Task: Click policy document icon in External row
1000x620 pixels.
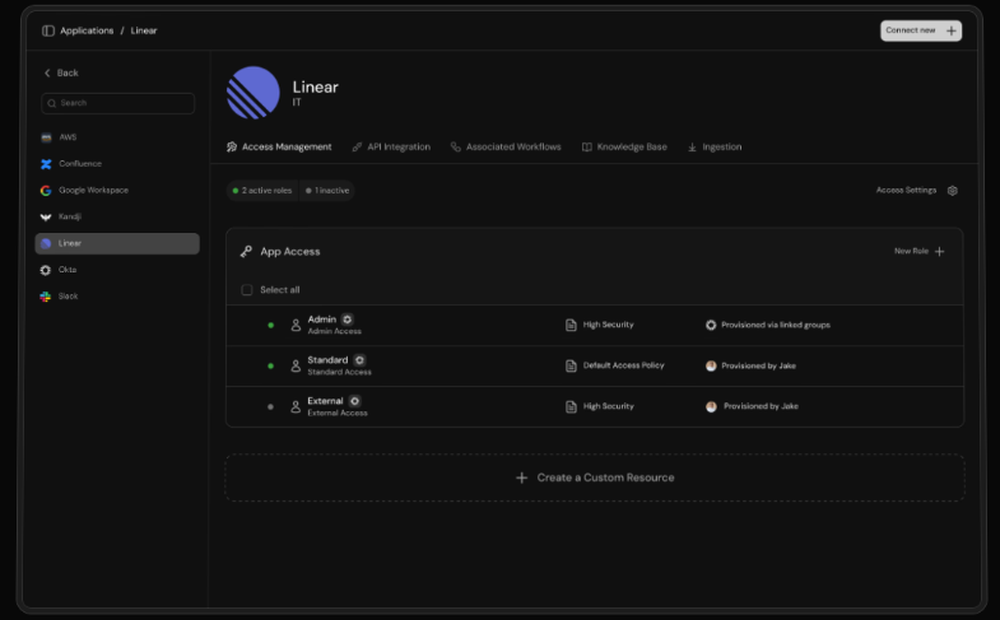Action: click(x=571, y=407)
